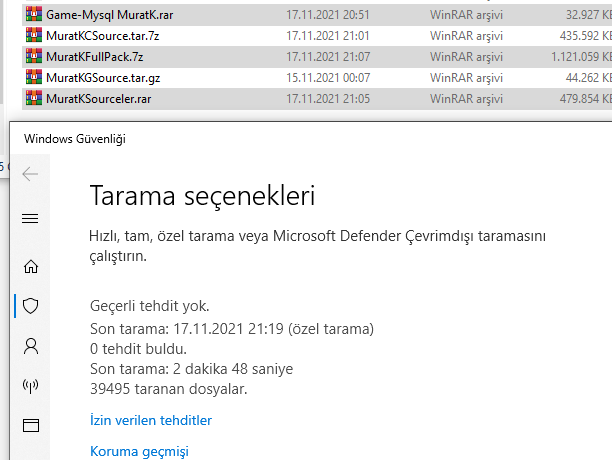Click WinRAR icon of Game-Mysql MuratK.rar
Screen dimensions: 612x460
(x=34, y=15)
